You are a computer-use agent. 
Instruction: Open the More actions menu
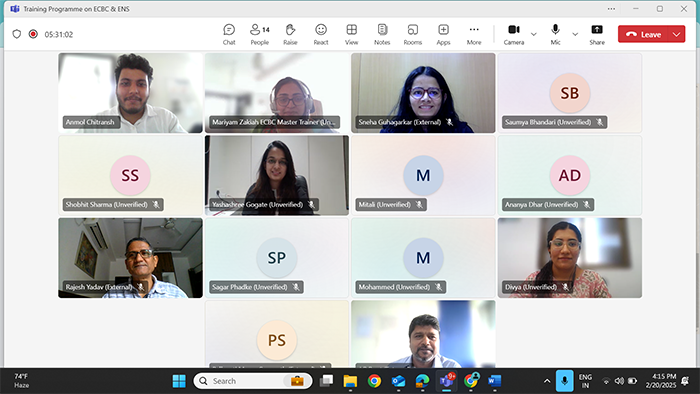[474, 34]
